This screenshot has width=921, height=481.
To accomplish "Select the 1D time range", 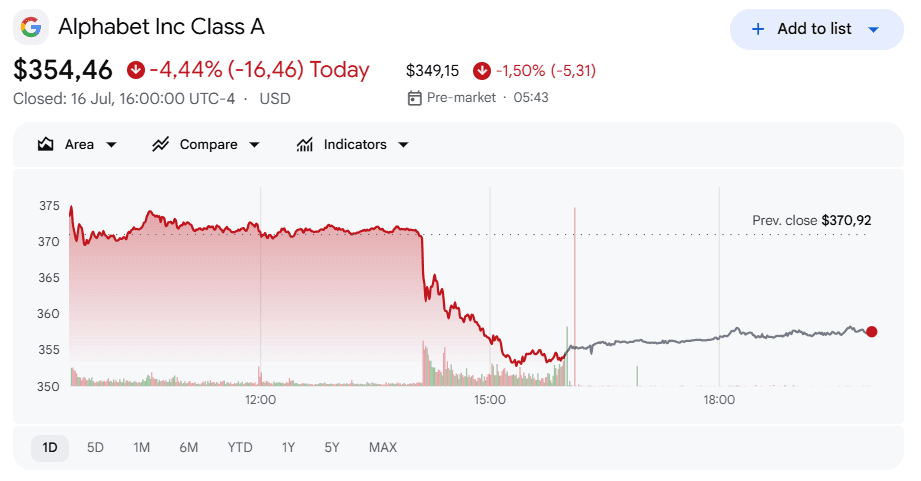I will (x=50, y=448).
